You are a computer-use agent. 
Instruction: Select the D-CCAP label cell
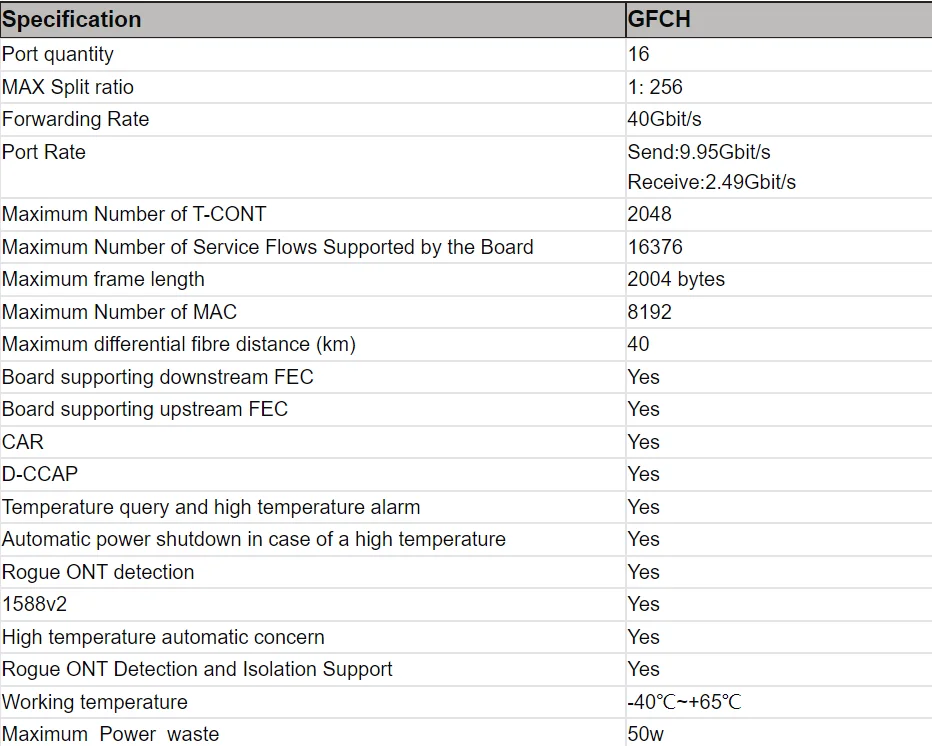click(40, 474)
